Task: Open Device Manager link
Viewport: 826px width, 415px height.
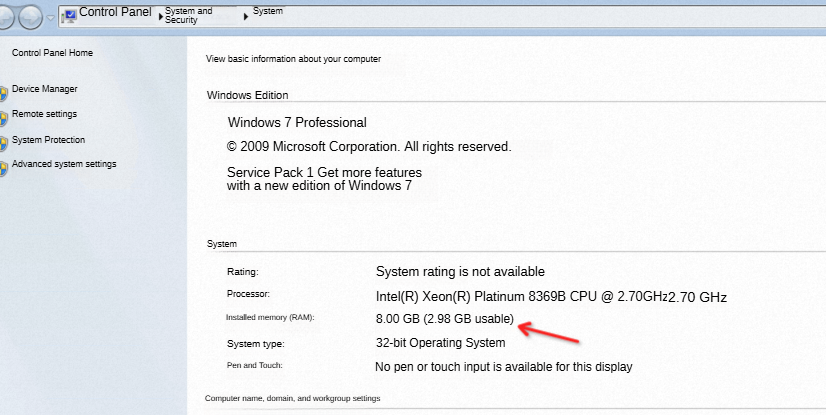Action: click(45, 89)
